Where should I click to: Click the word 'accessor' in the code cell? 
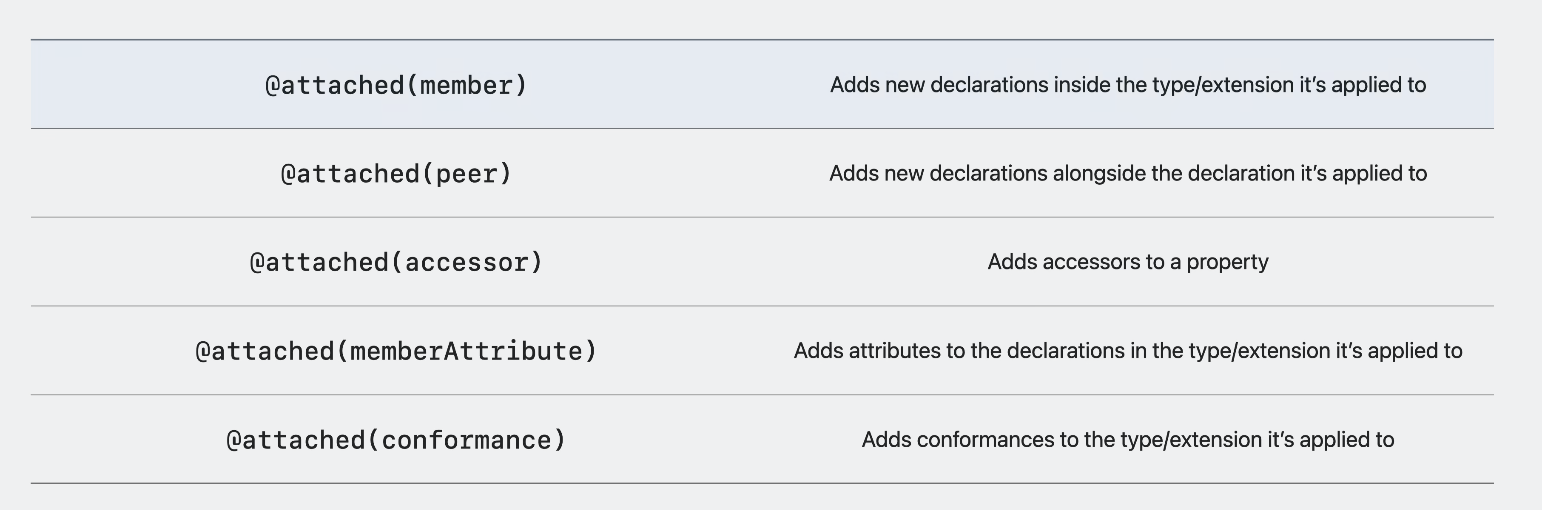pos(466,262)
